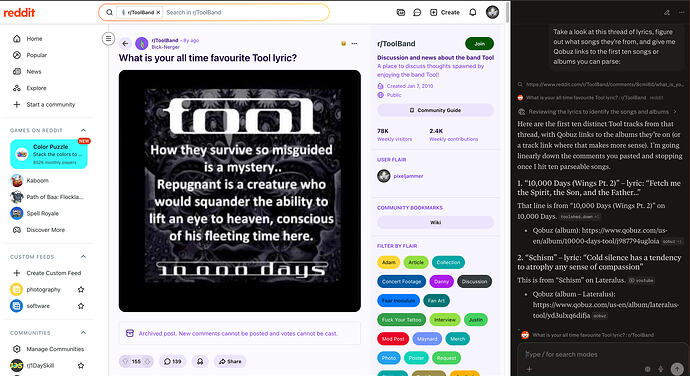Click the post award button
Image resolution: width=690 pixels, height=376 pixels.
click(200, 361)
